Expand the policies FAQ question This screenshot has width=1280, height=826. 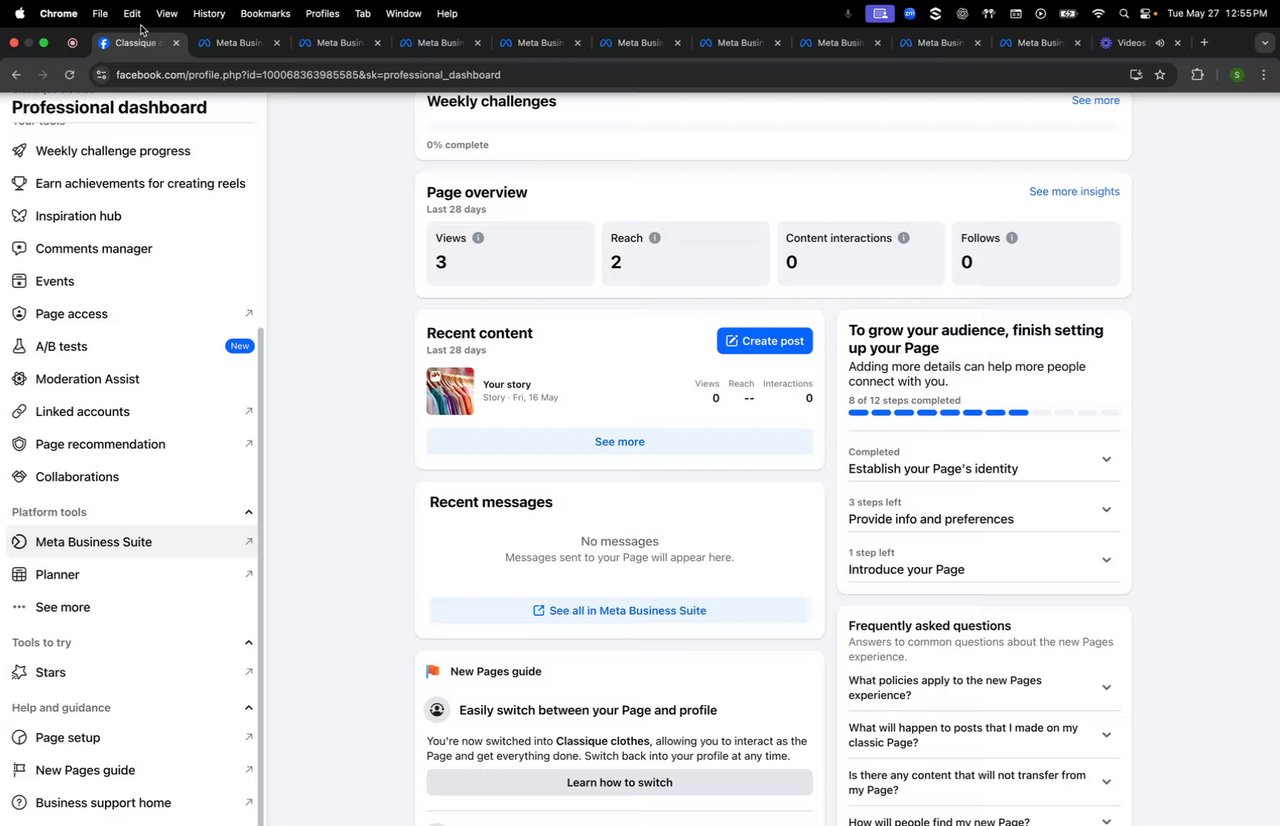(x=1106, y=688)
